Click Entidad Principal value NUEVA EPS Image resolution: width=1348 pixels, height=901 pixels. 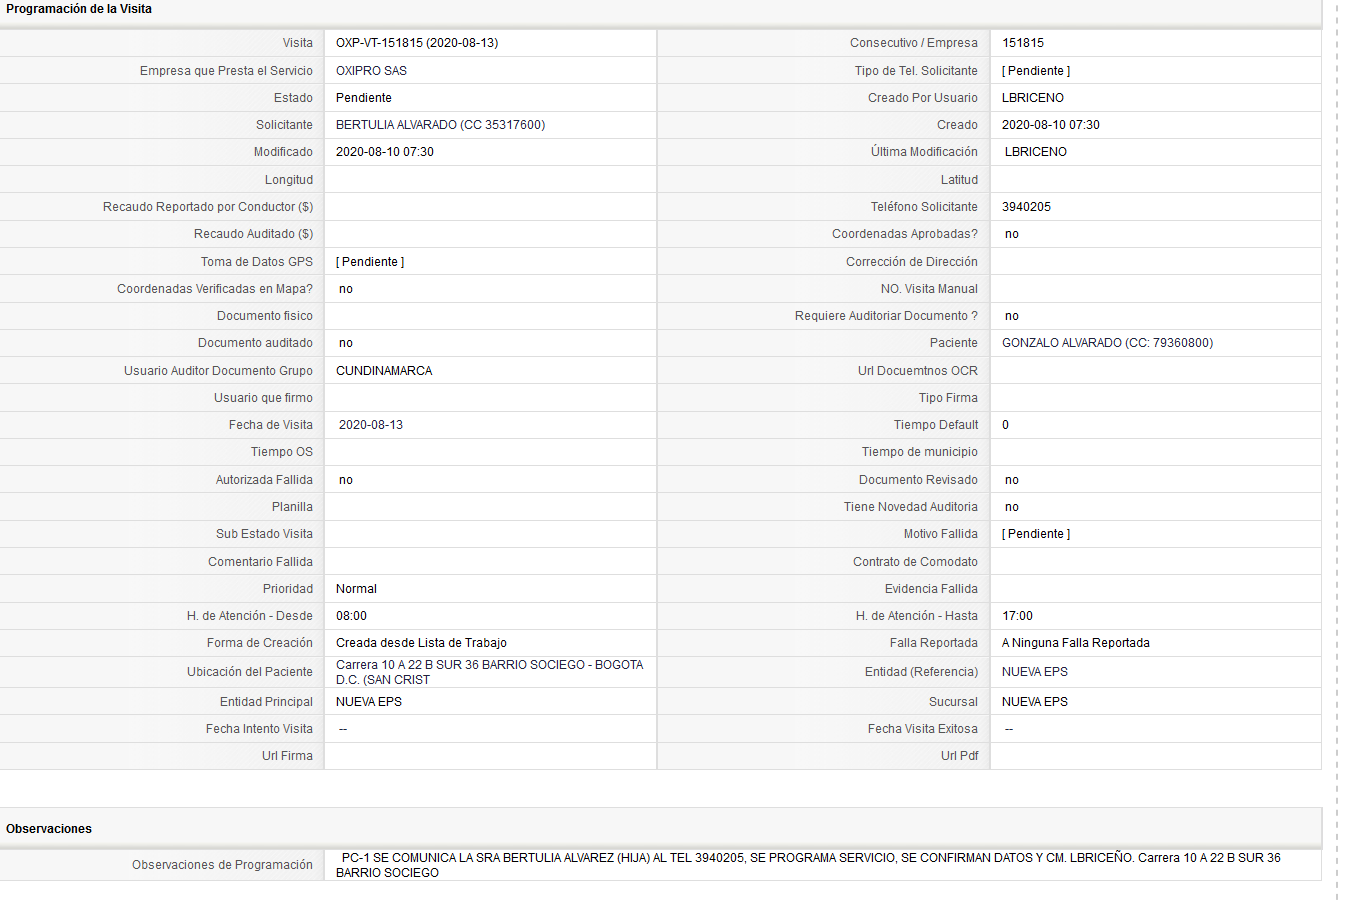(x=369, y=702)
